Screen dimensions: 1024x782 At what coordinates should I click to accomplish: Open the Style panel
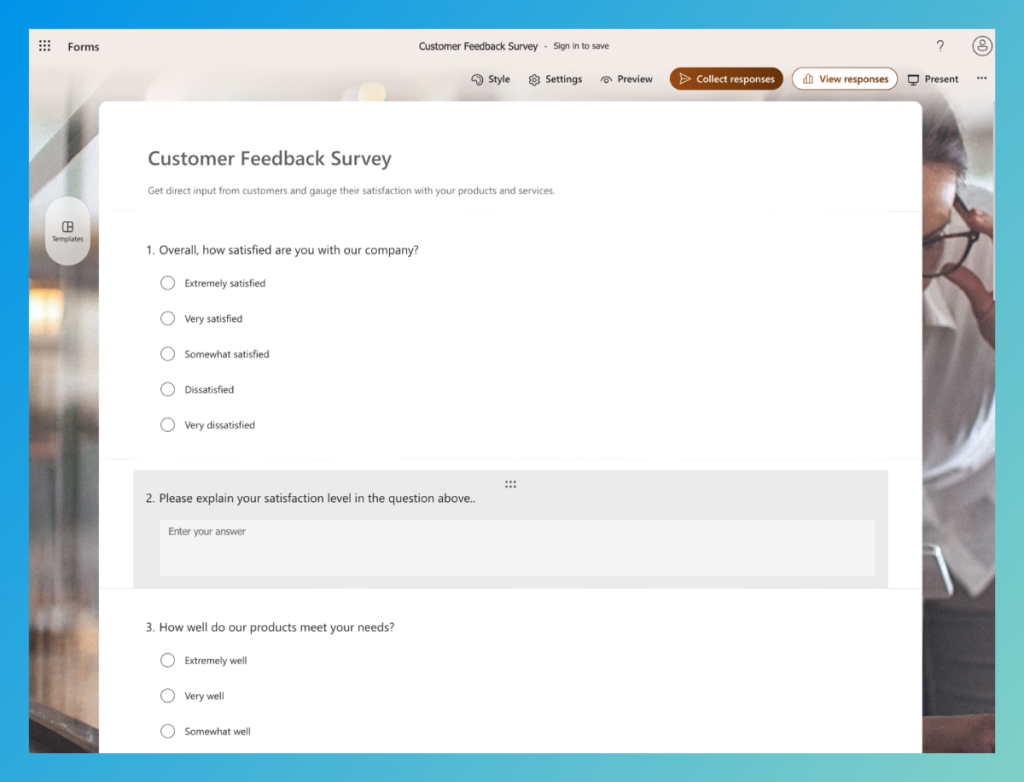490,79
